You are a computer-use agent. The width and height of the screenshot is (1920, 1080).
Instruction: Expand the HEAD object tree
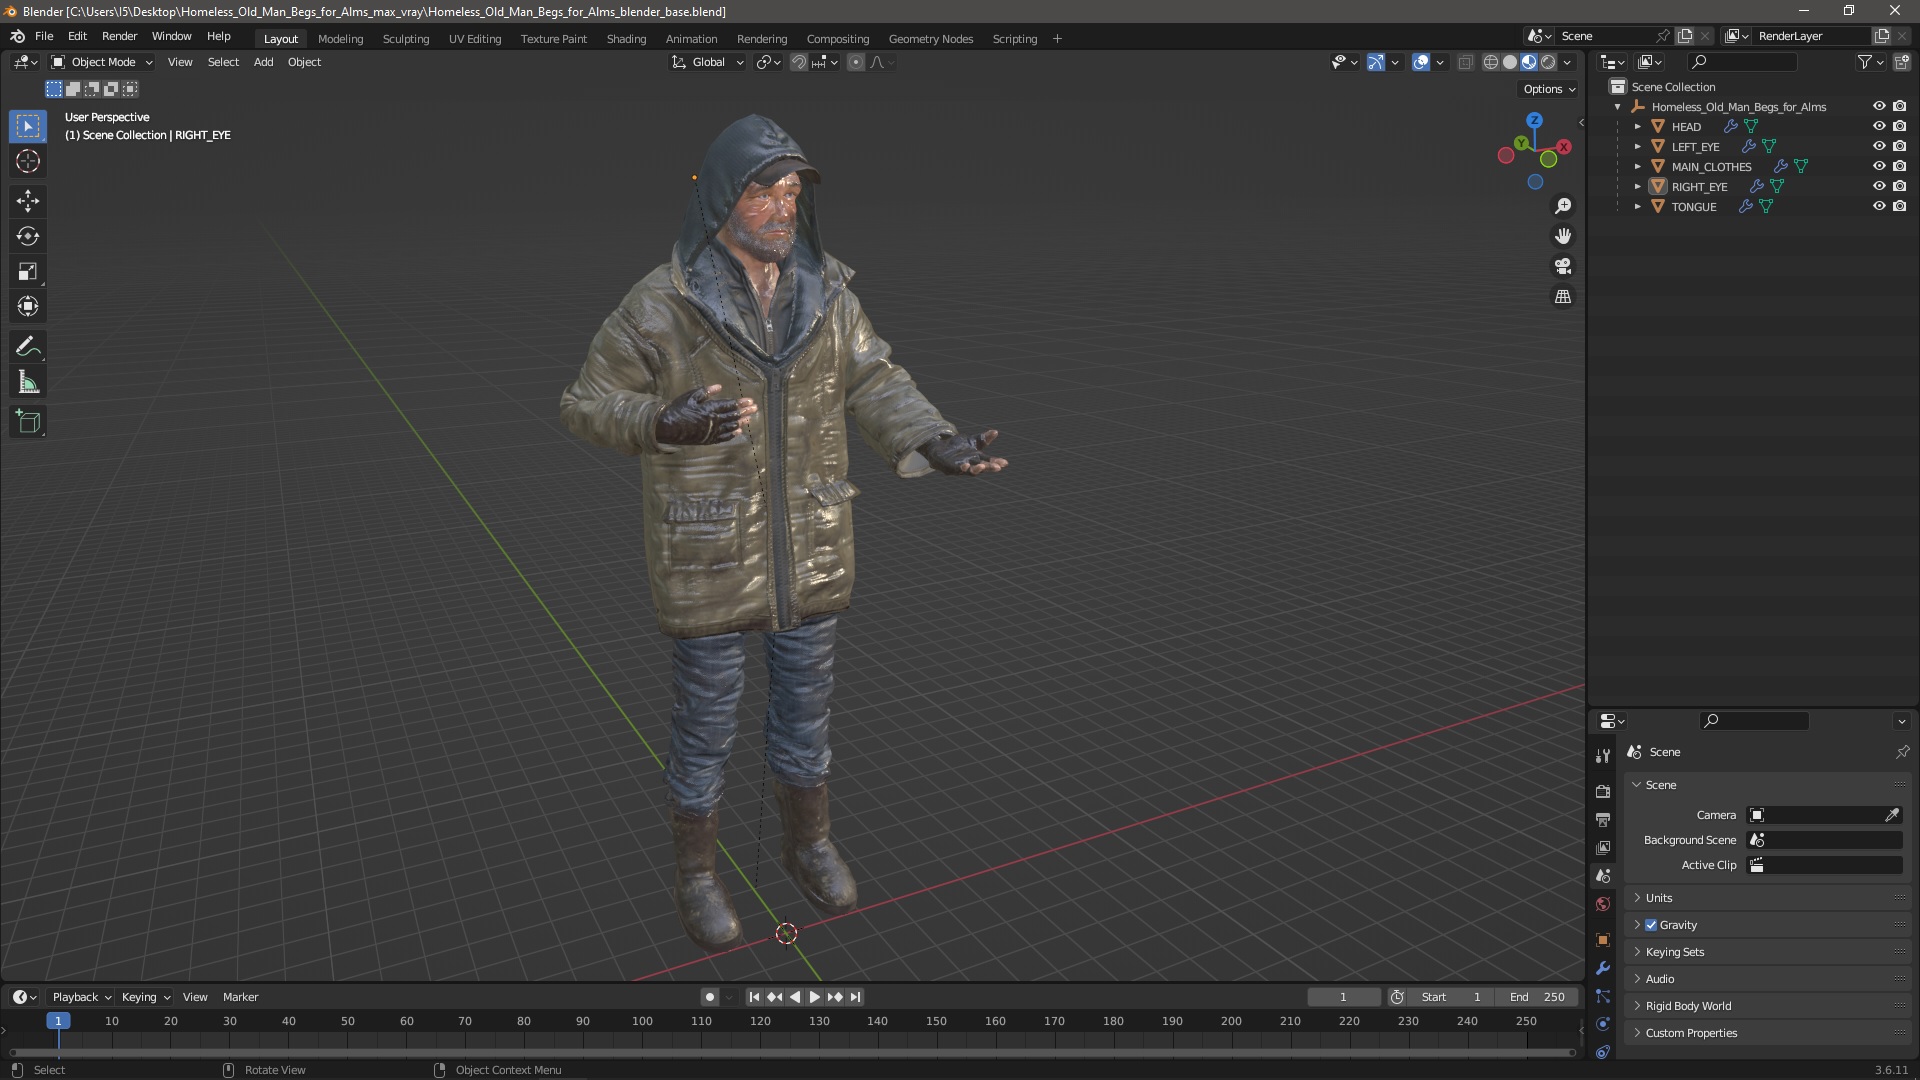pyautogui.click(x=1638, y=127)
